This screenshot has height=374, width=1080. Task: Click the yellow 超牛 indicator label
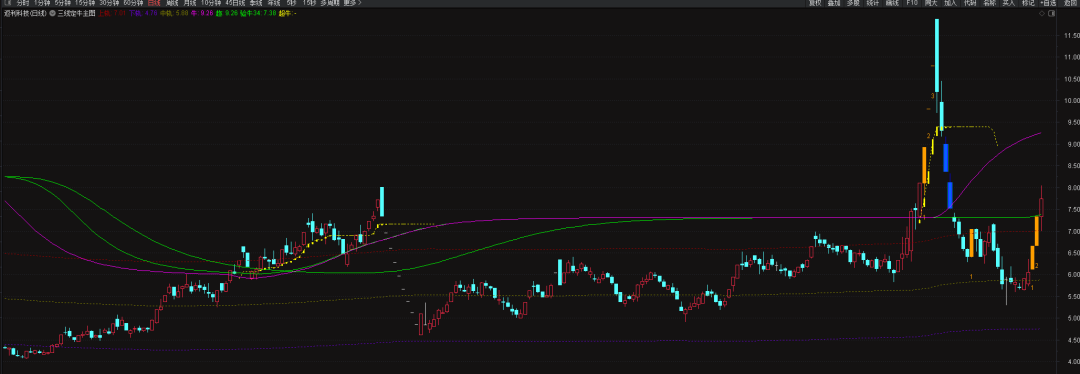[288, 13]
